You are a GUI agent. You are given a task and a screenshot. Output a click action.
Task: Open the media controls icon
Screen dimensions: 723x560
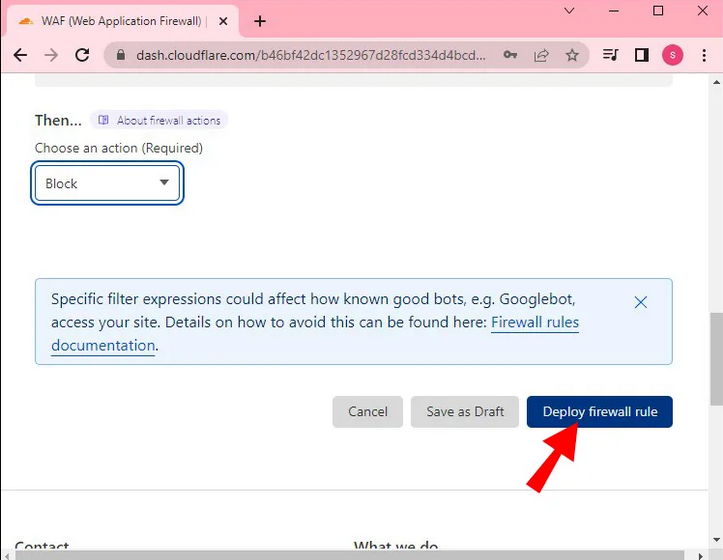611,56
